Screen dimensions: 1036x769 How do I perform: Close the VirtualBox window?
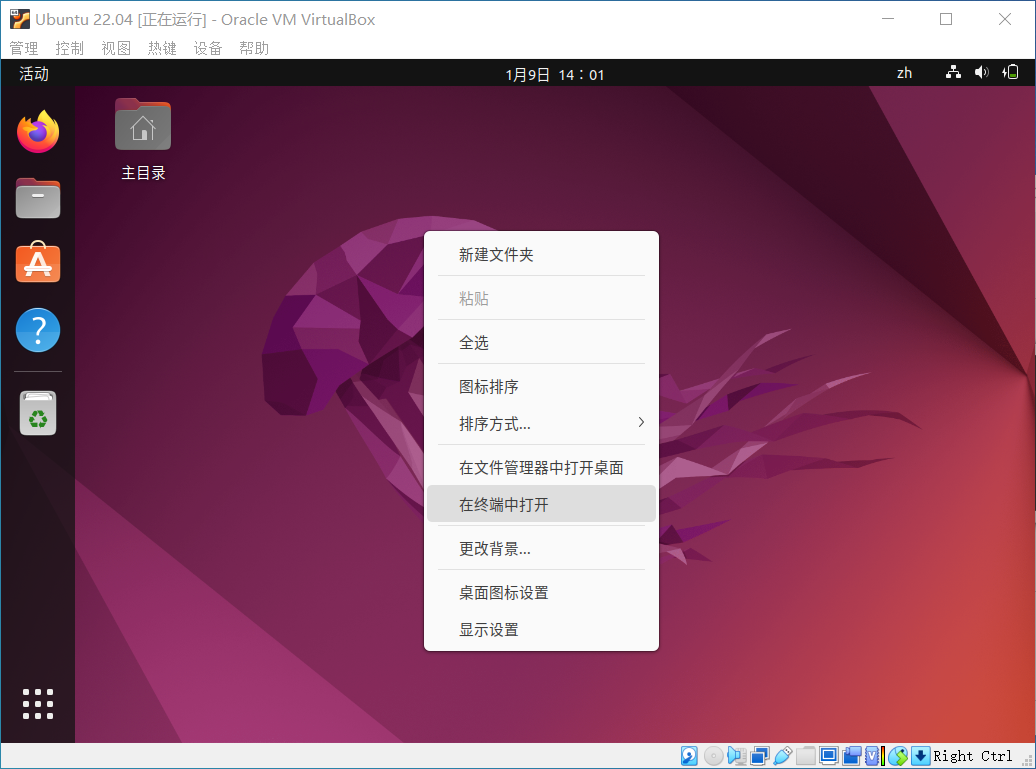(1005, 19)
